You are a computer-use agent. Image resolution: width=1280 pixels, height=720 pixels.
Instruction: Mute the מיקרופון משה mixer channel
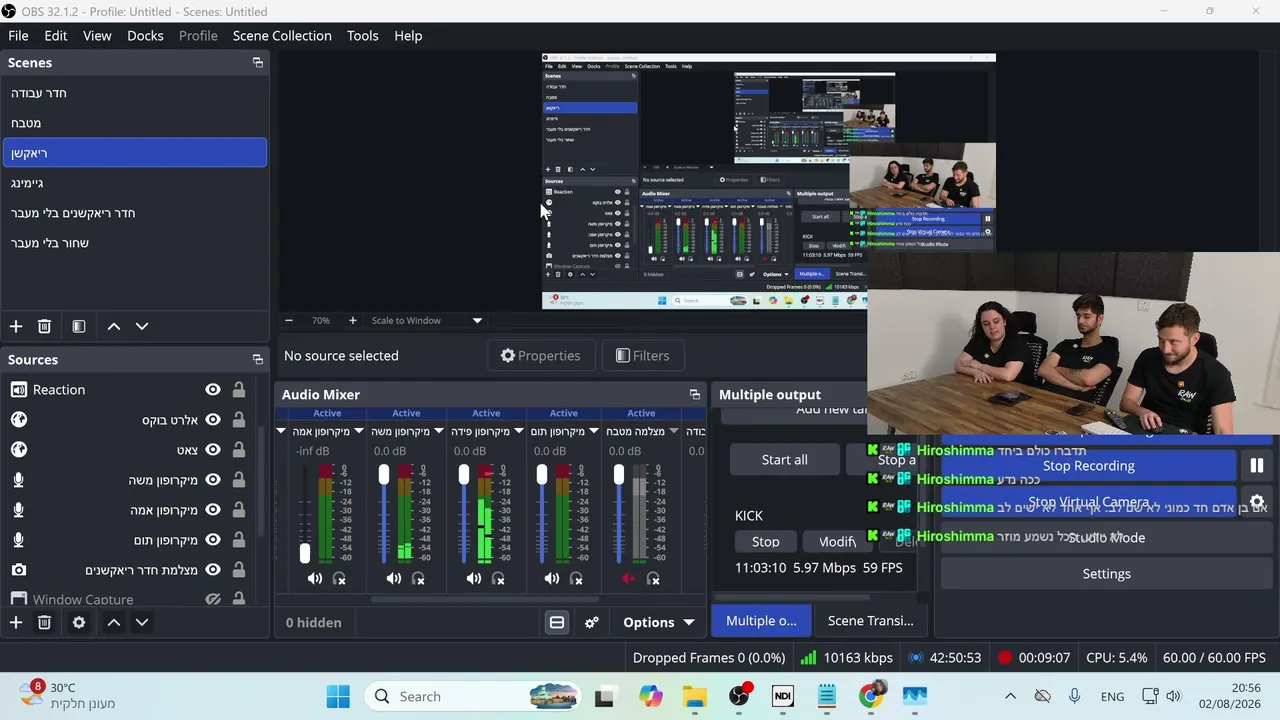tap(394, 578)
